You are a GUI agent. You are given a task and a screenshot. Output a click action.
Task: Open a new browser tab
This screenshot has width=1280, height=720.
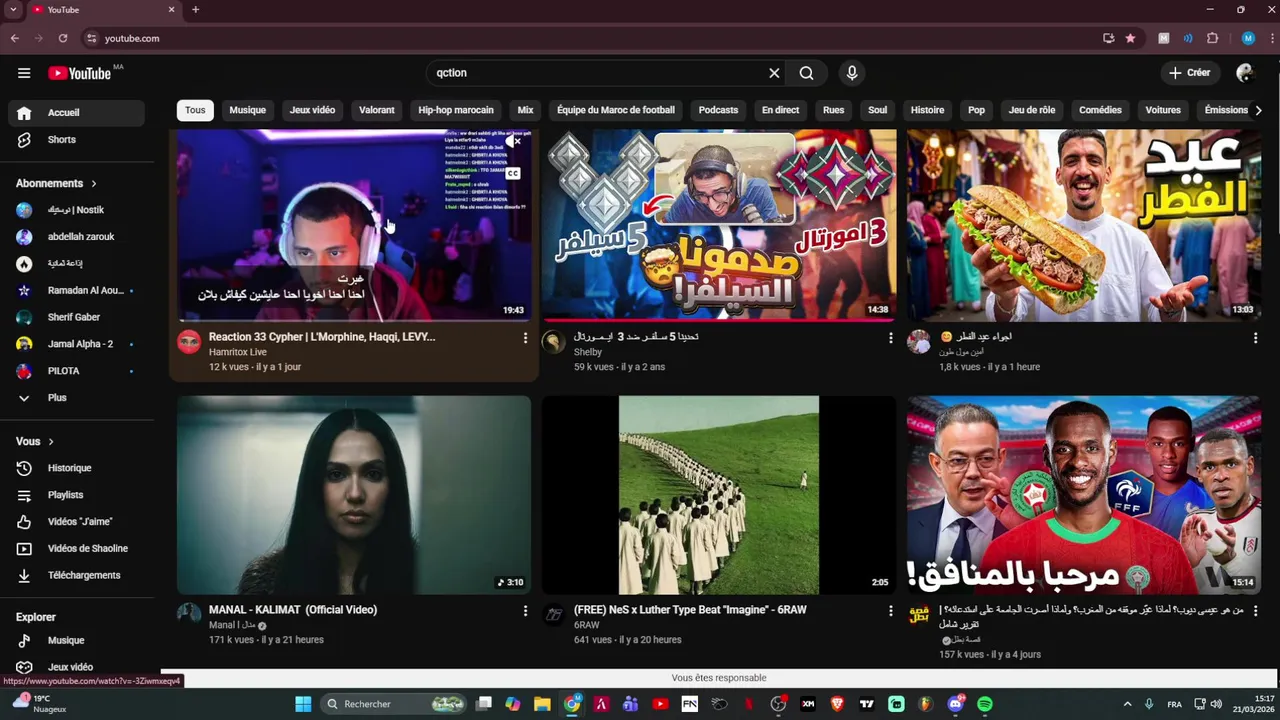tap(195, 10)
